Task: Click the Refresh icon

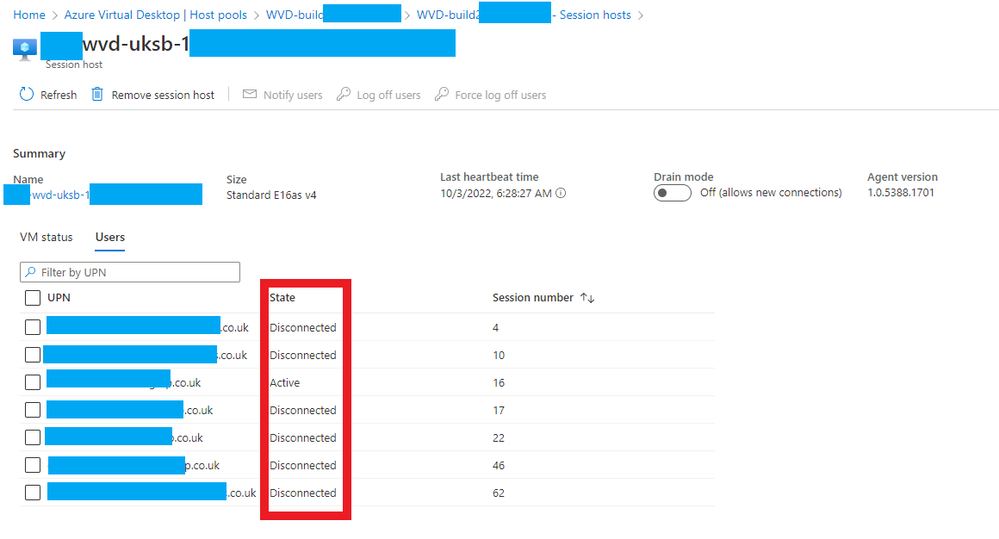Action: 26,94
